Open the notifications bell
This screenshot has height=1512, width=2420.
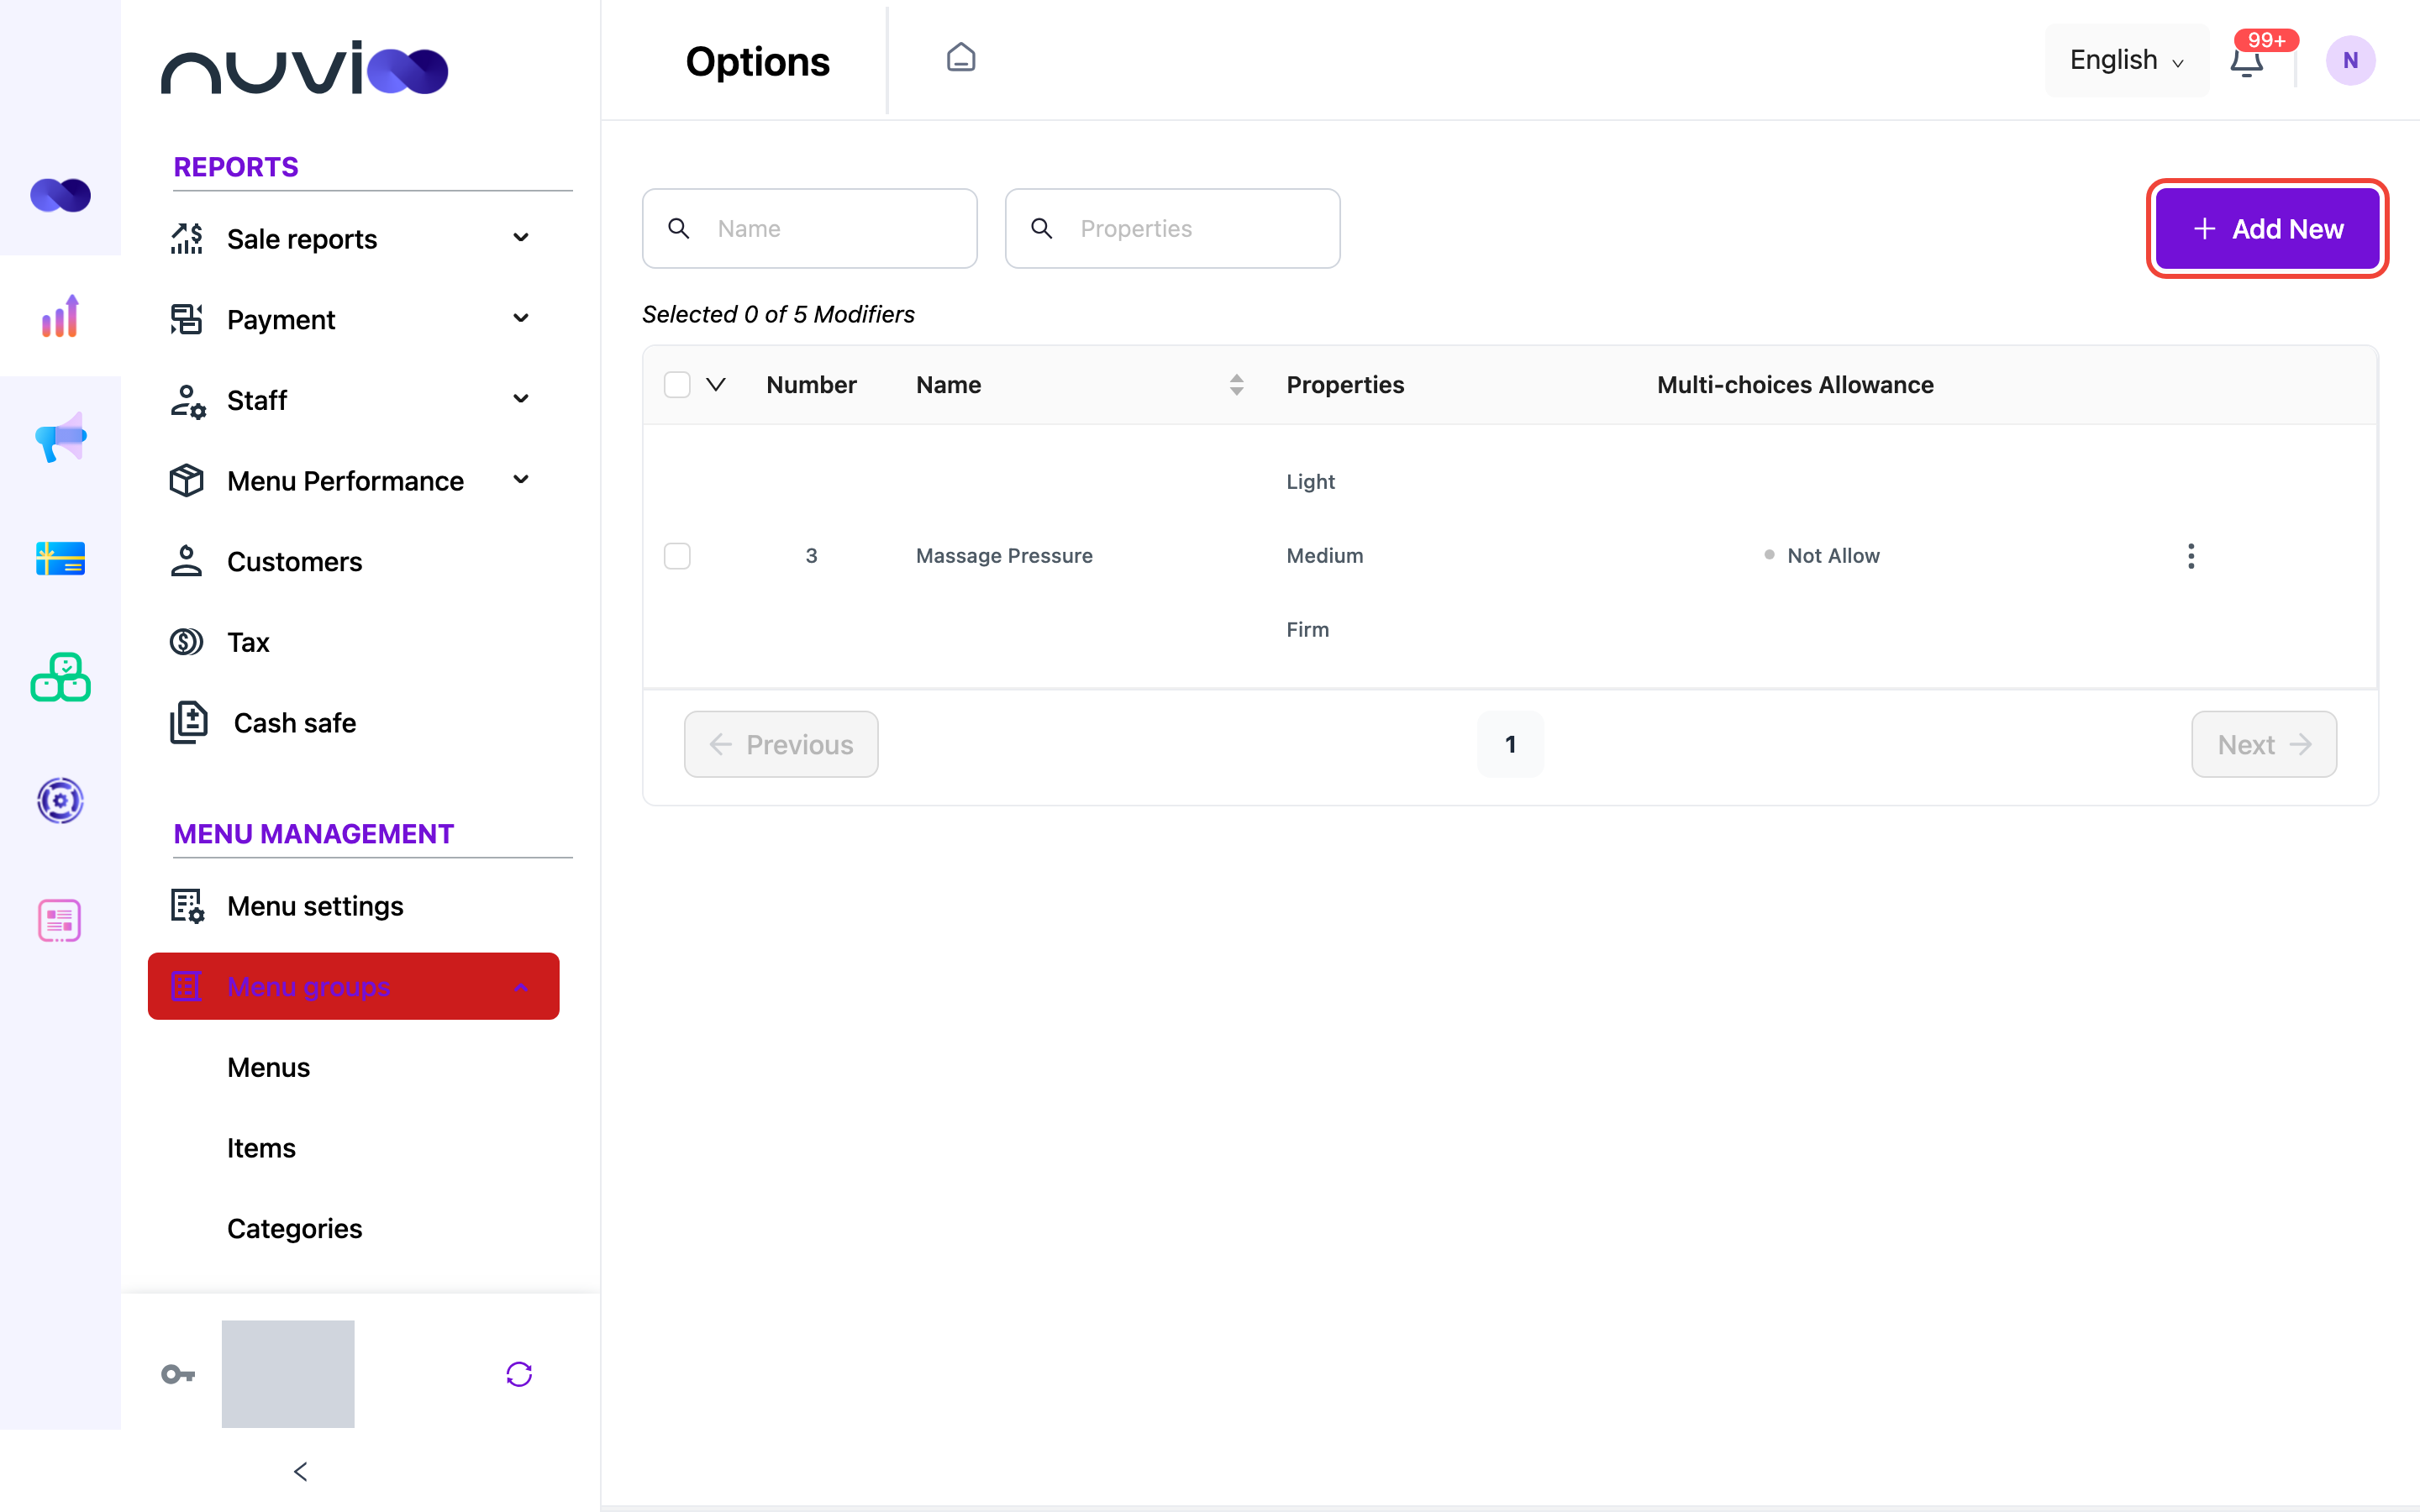click(2246, 61)
